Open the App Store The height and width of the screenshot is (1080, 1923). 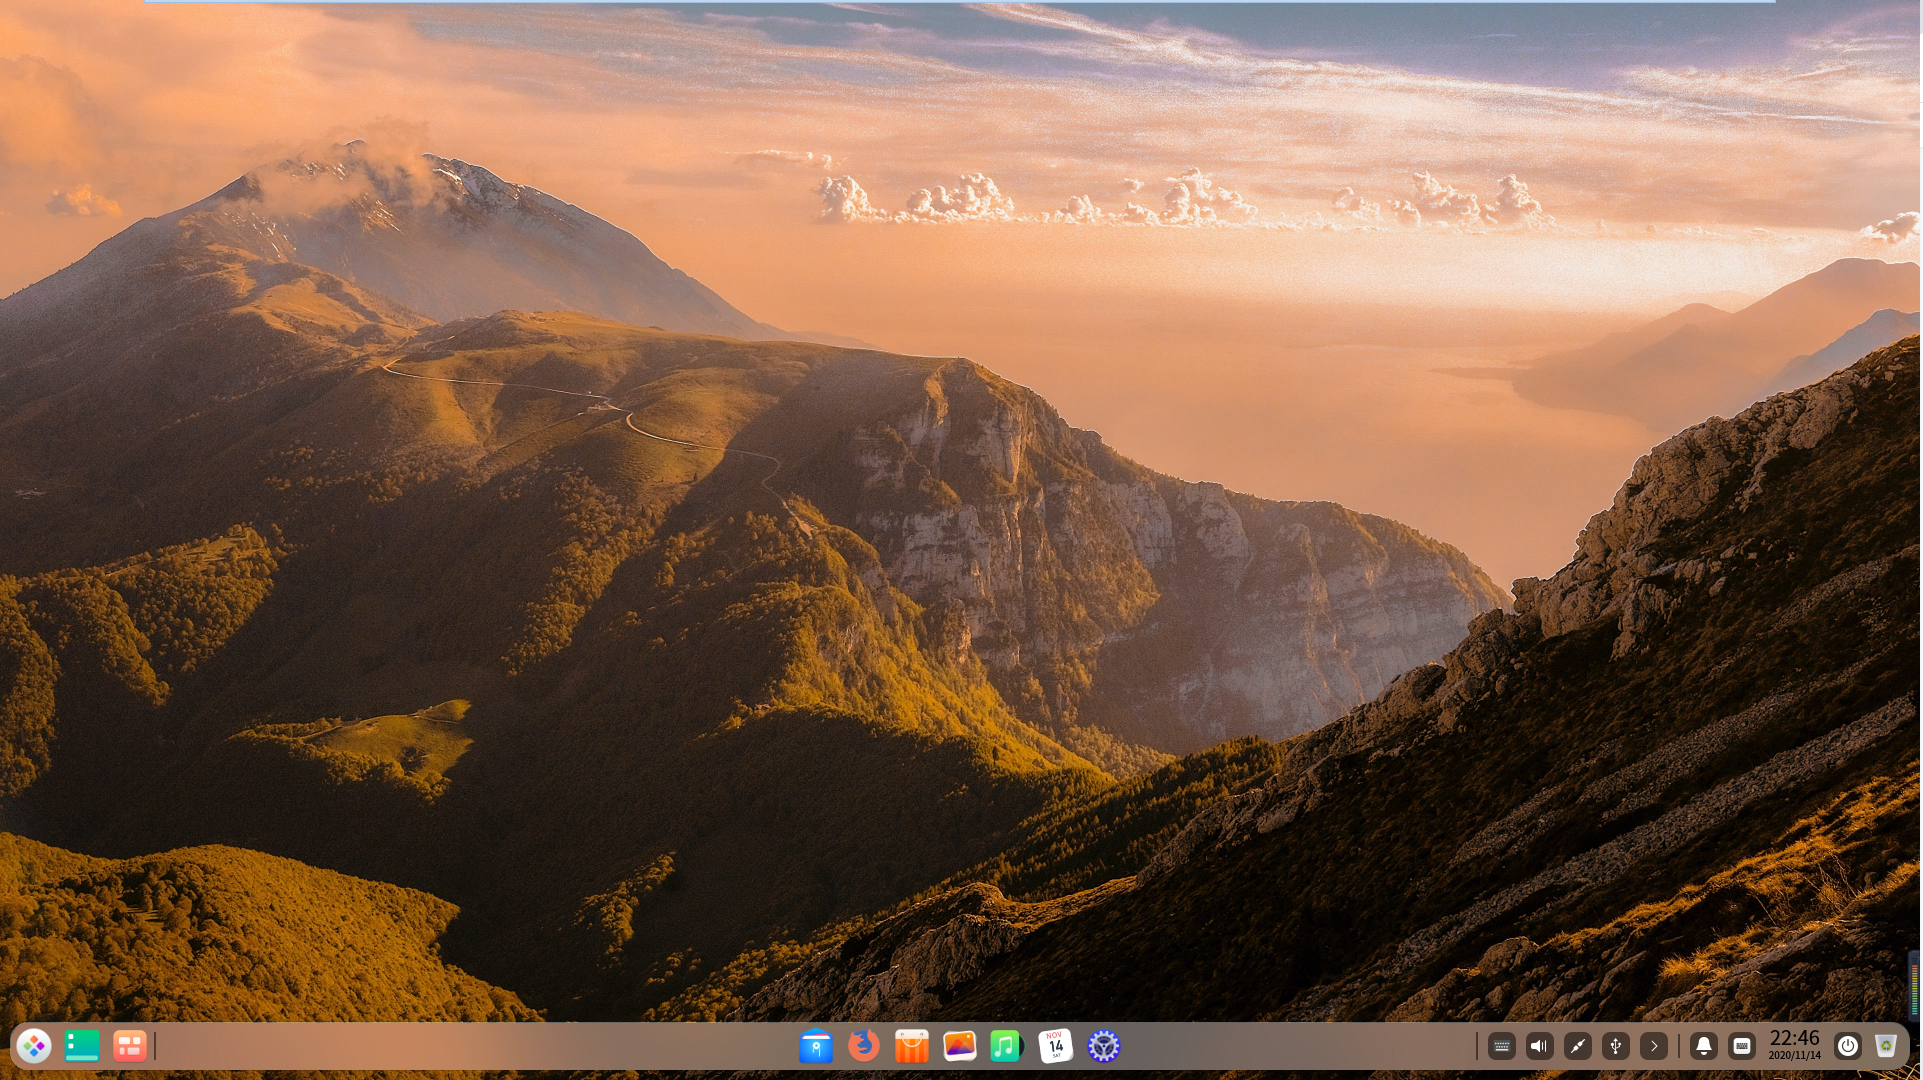pos(912,1046)
